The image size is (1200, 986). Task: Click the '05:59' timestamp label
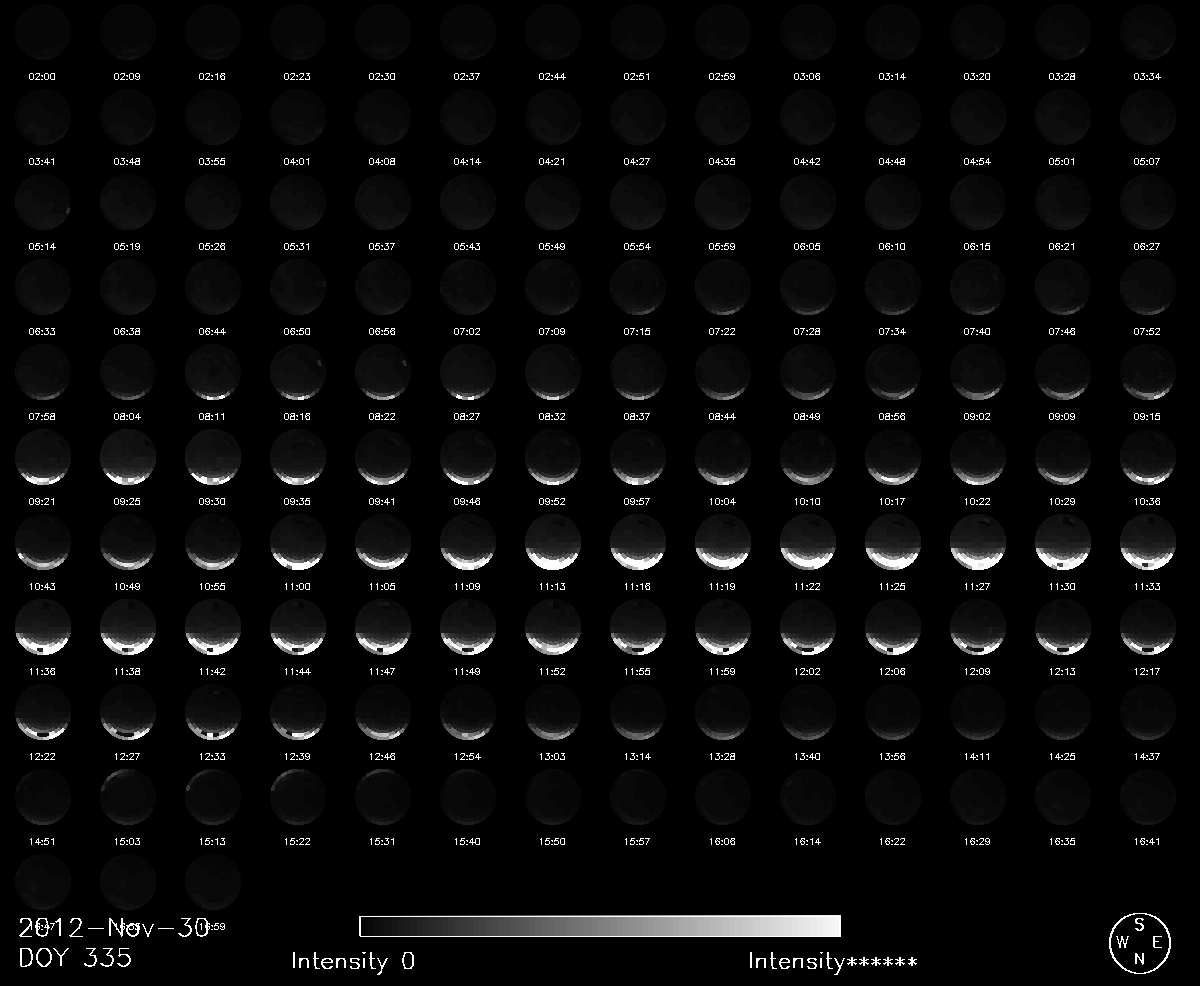tap(722, 246)
